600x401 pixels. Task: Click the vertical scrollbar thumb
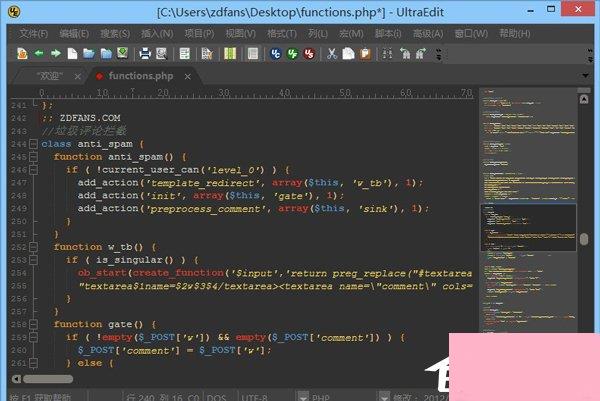click(x=584, y=239)
